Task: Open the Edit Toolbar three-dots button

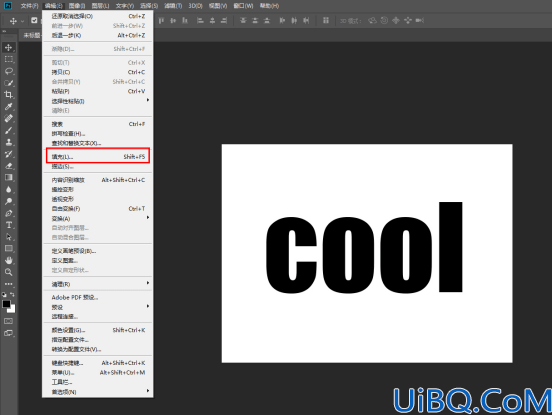Action: pyautogui.click(x=9, y=284)
